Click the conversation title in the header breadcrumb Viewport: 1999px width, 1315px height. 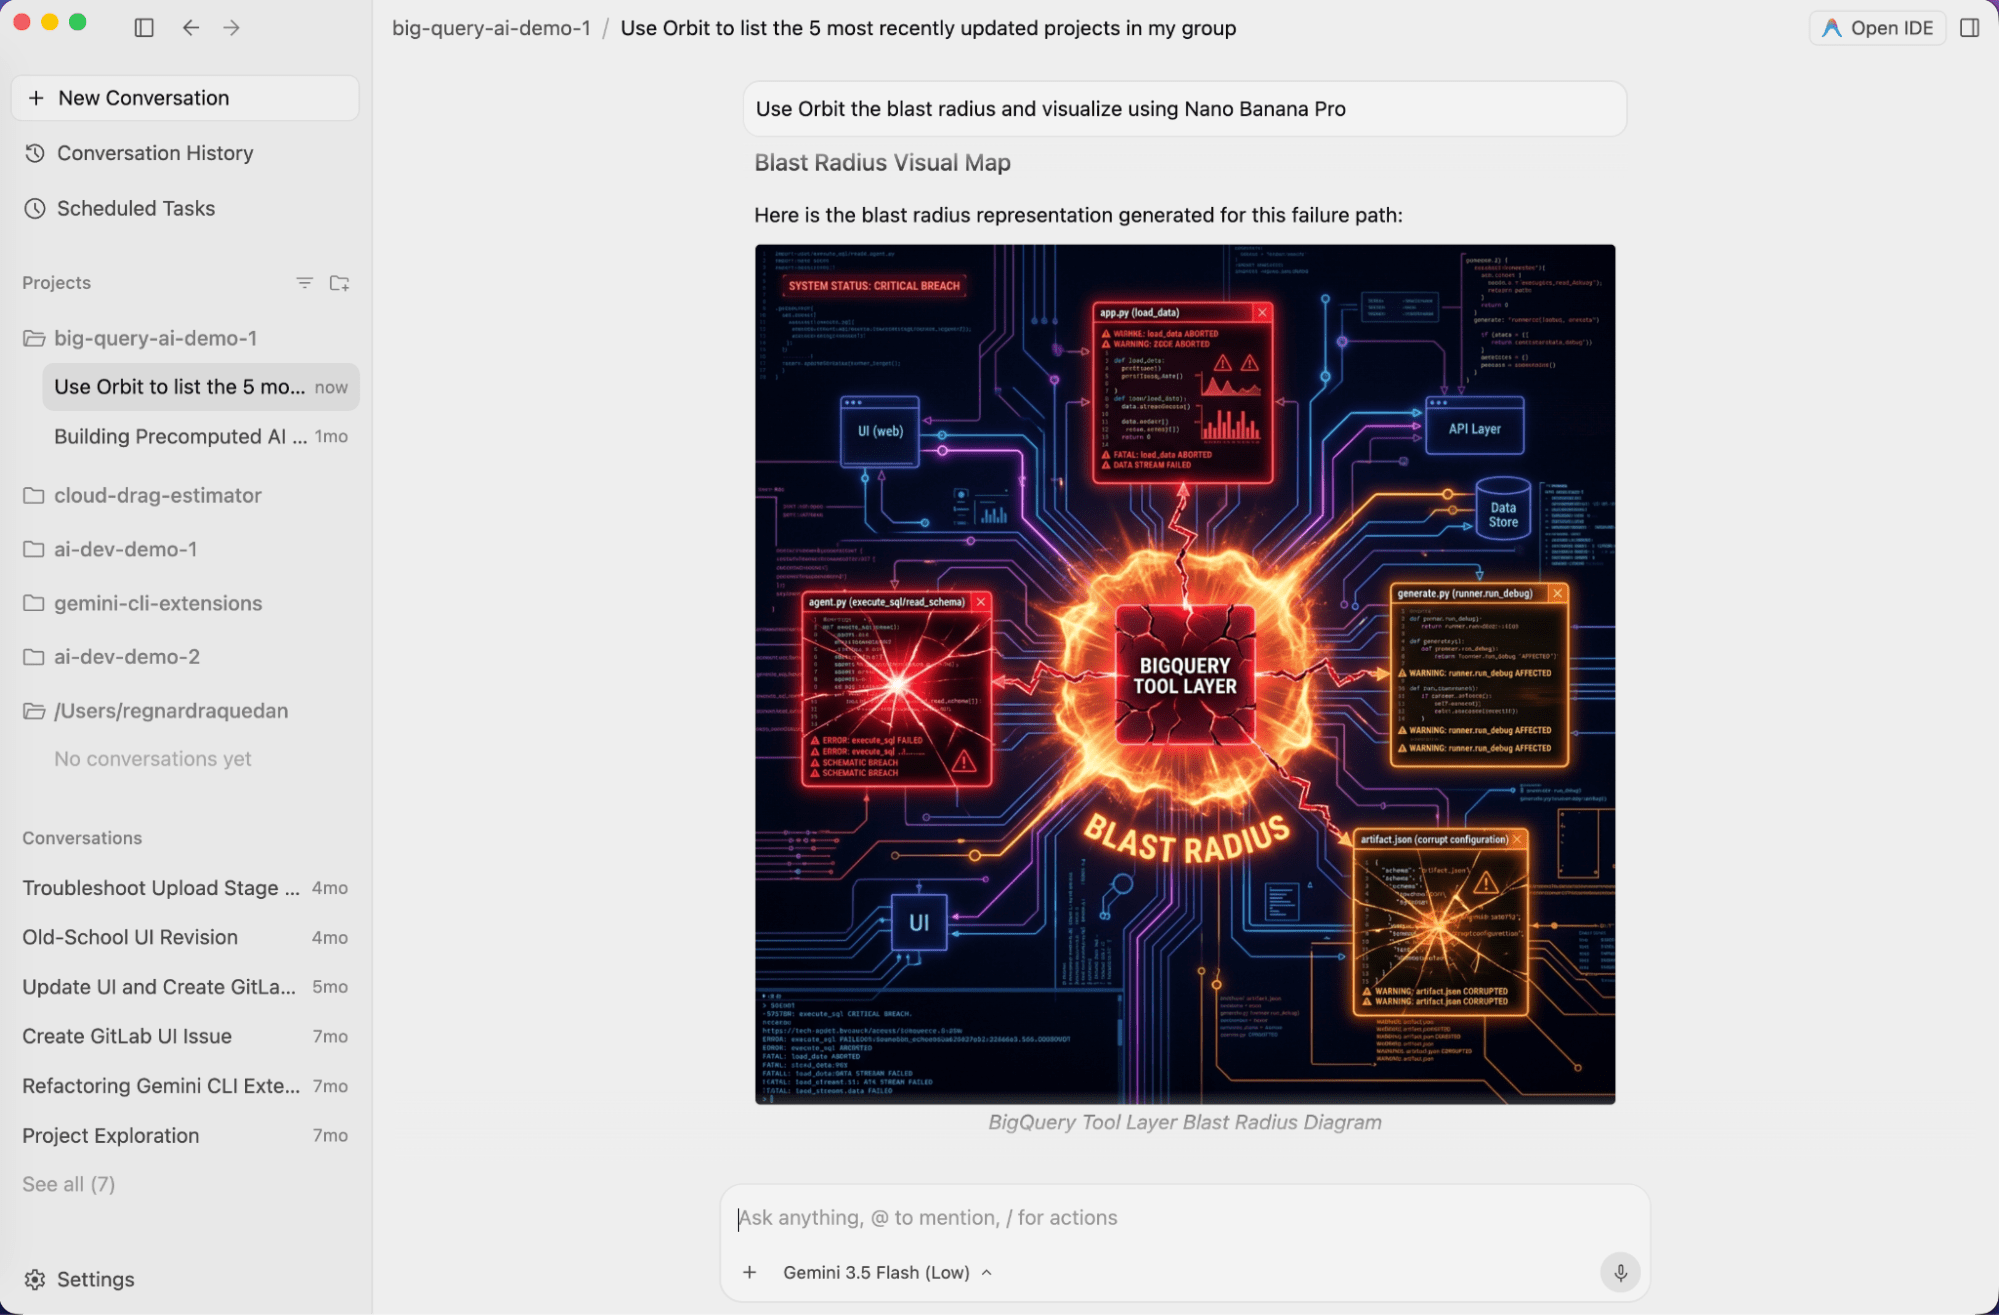pyautogui.click(x=928, y=28)
